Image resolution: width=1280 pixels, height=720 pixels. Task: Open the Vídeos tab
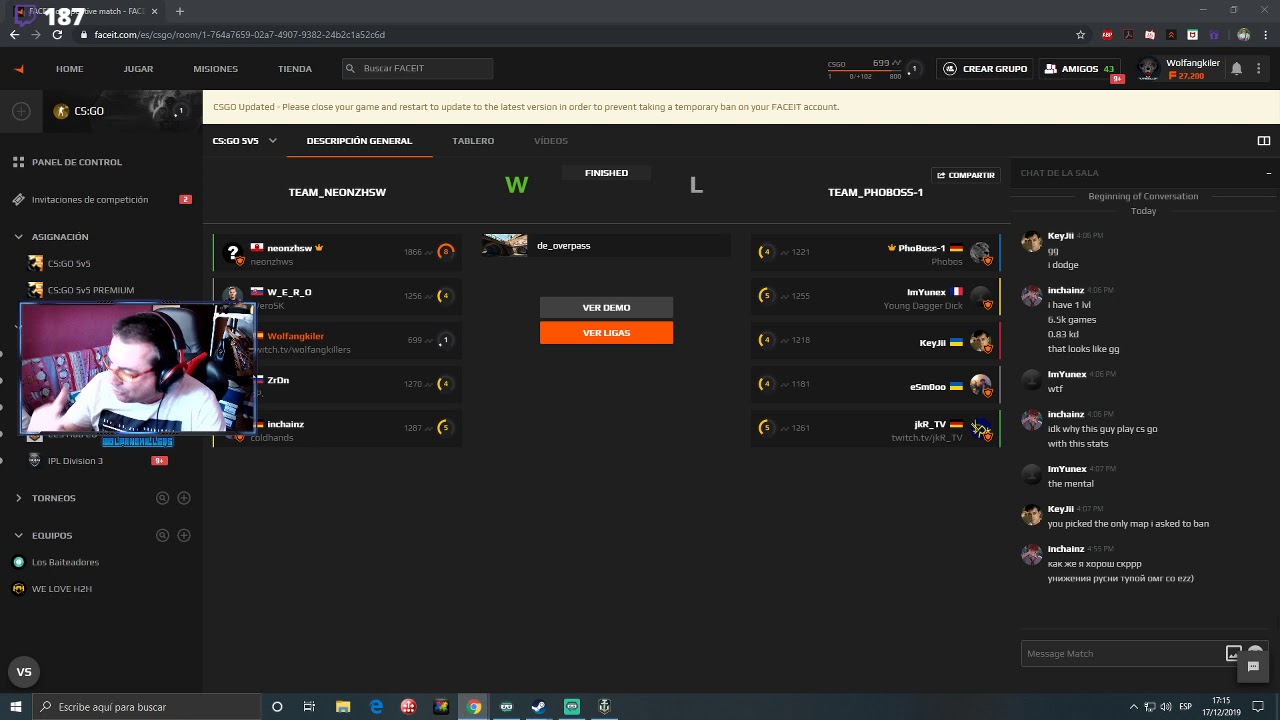point(551,141)
